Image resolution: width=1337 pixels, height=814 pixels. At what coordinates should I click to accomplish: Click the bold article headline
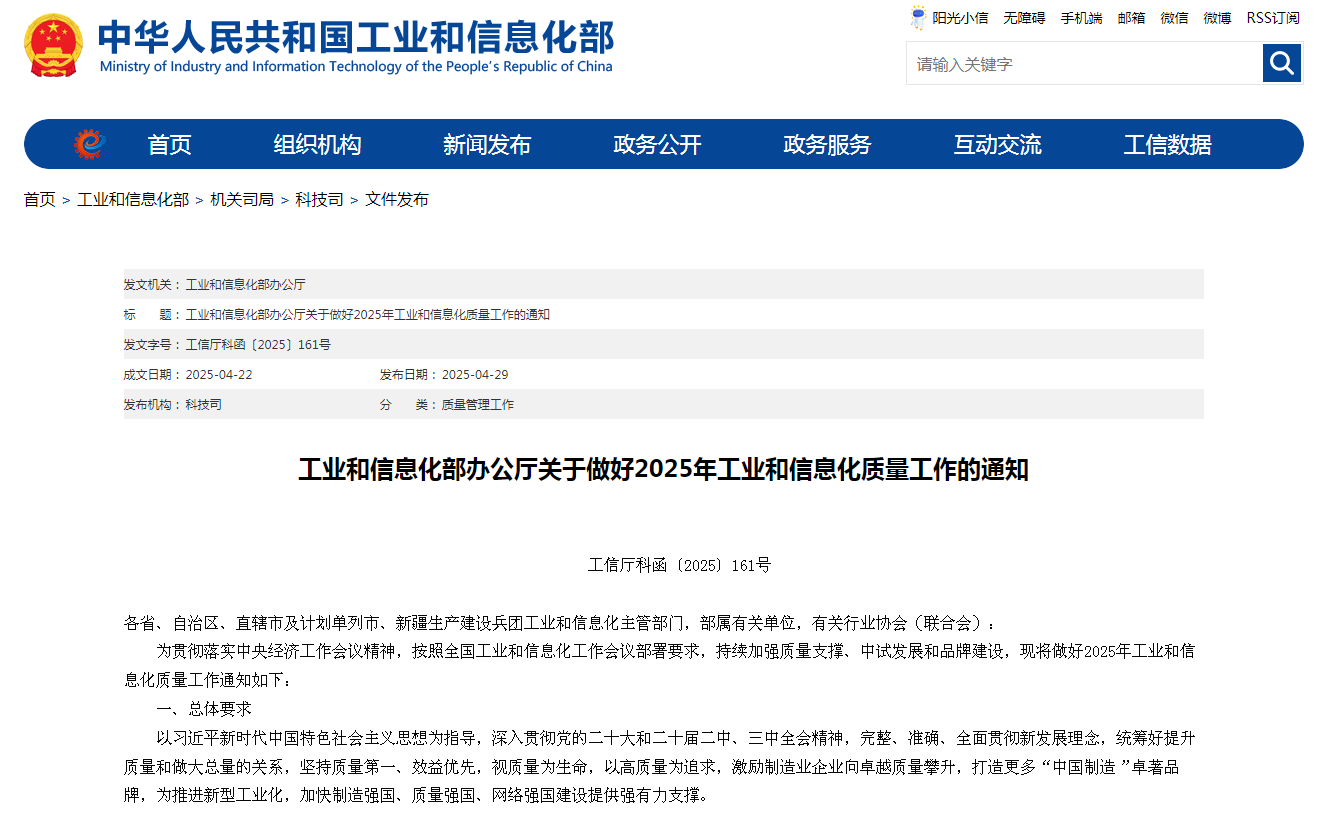tap(663, 469)
